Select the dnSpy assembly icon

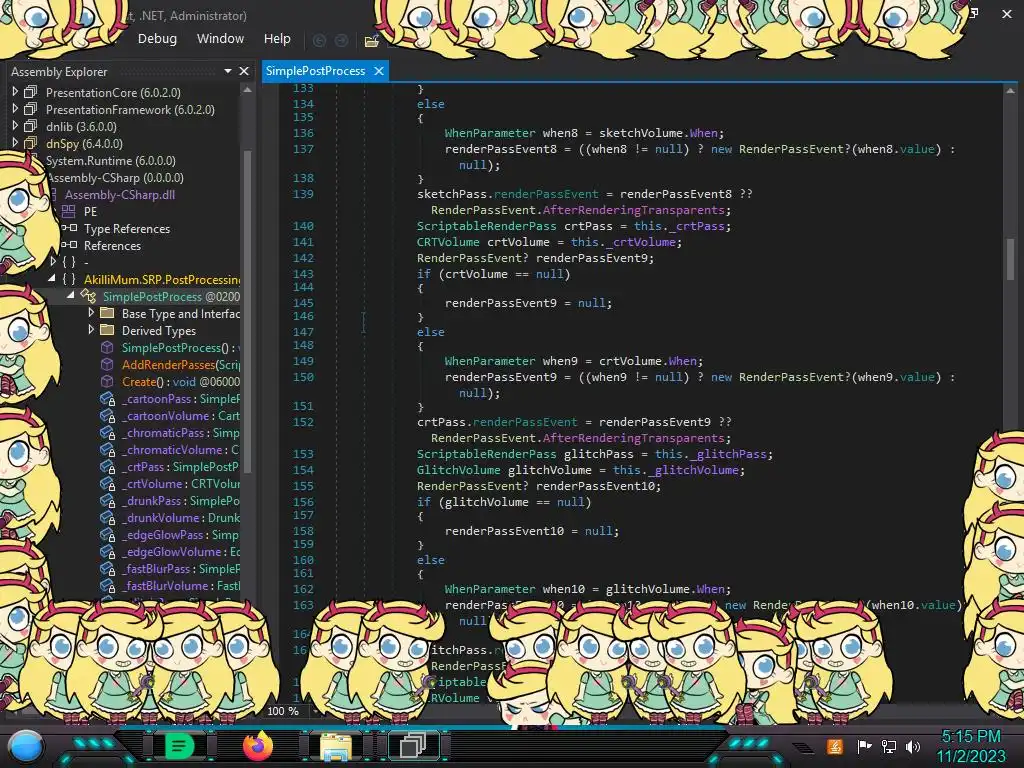pyautogui.click(x=31, y=143)
